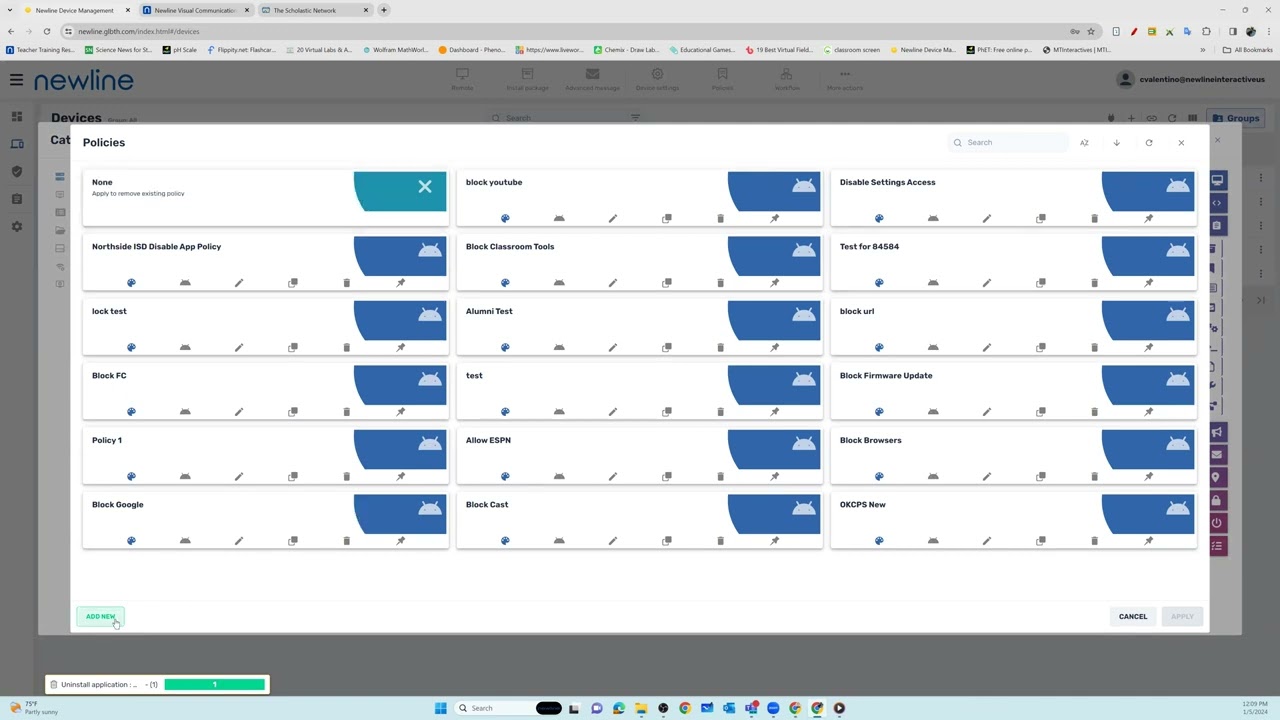1280x720 pixels.
Task: Open the Teacher Training Res bookmark
Action: [40, 50]
